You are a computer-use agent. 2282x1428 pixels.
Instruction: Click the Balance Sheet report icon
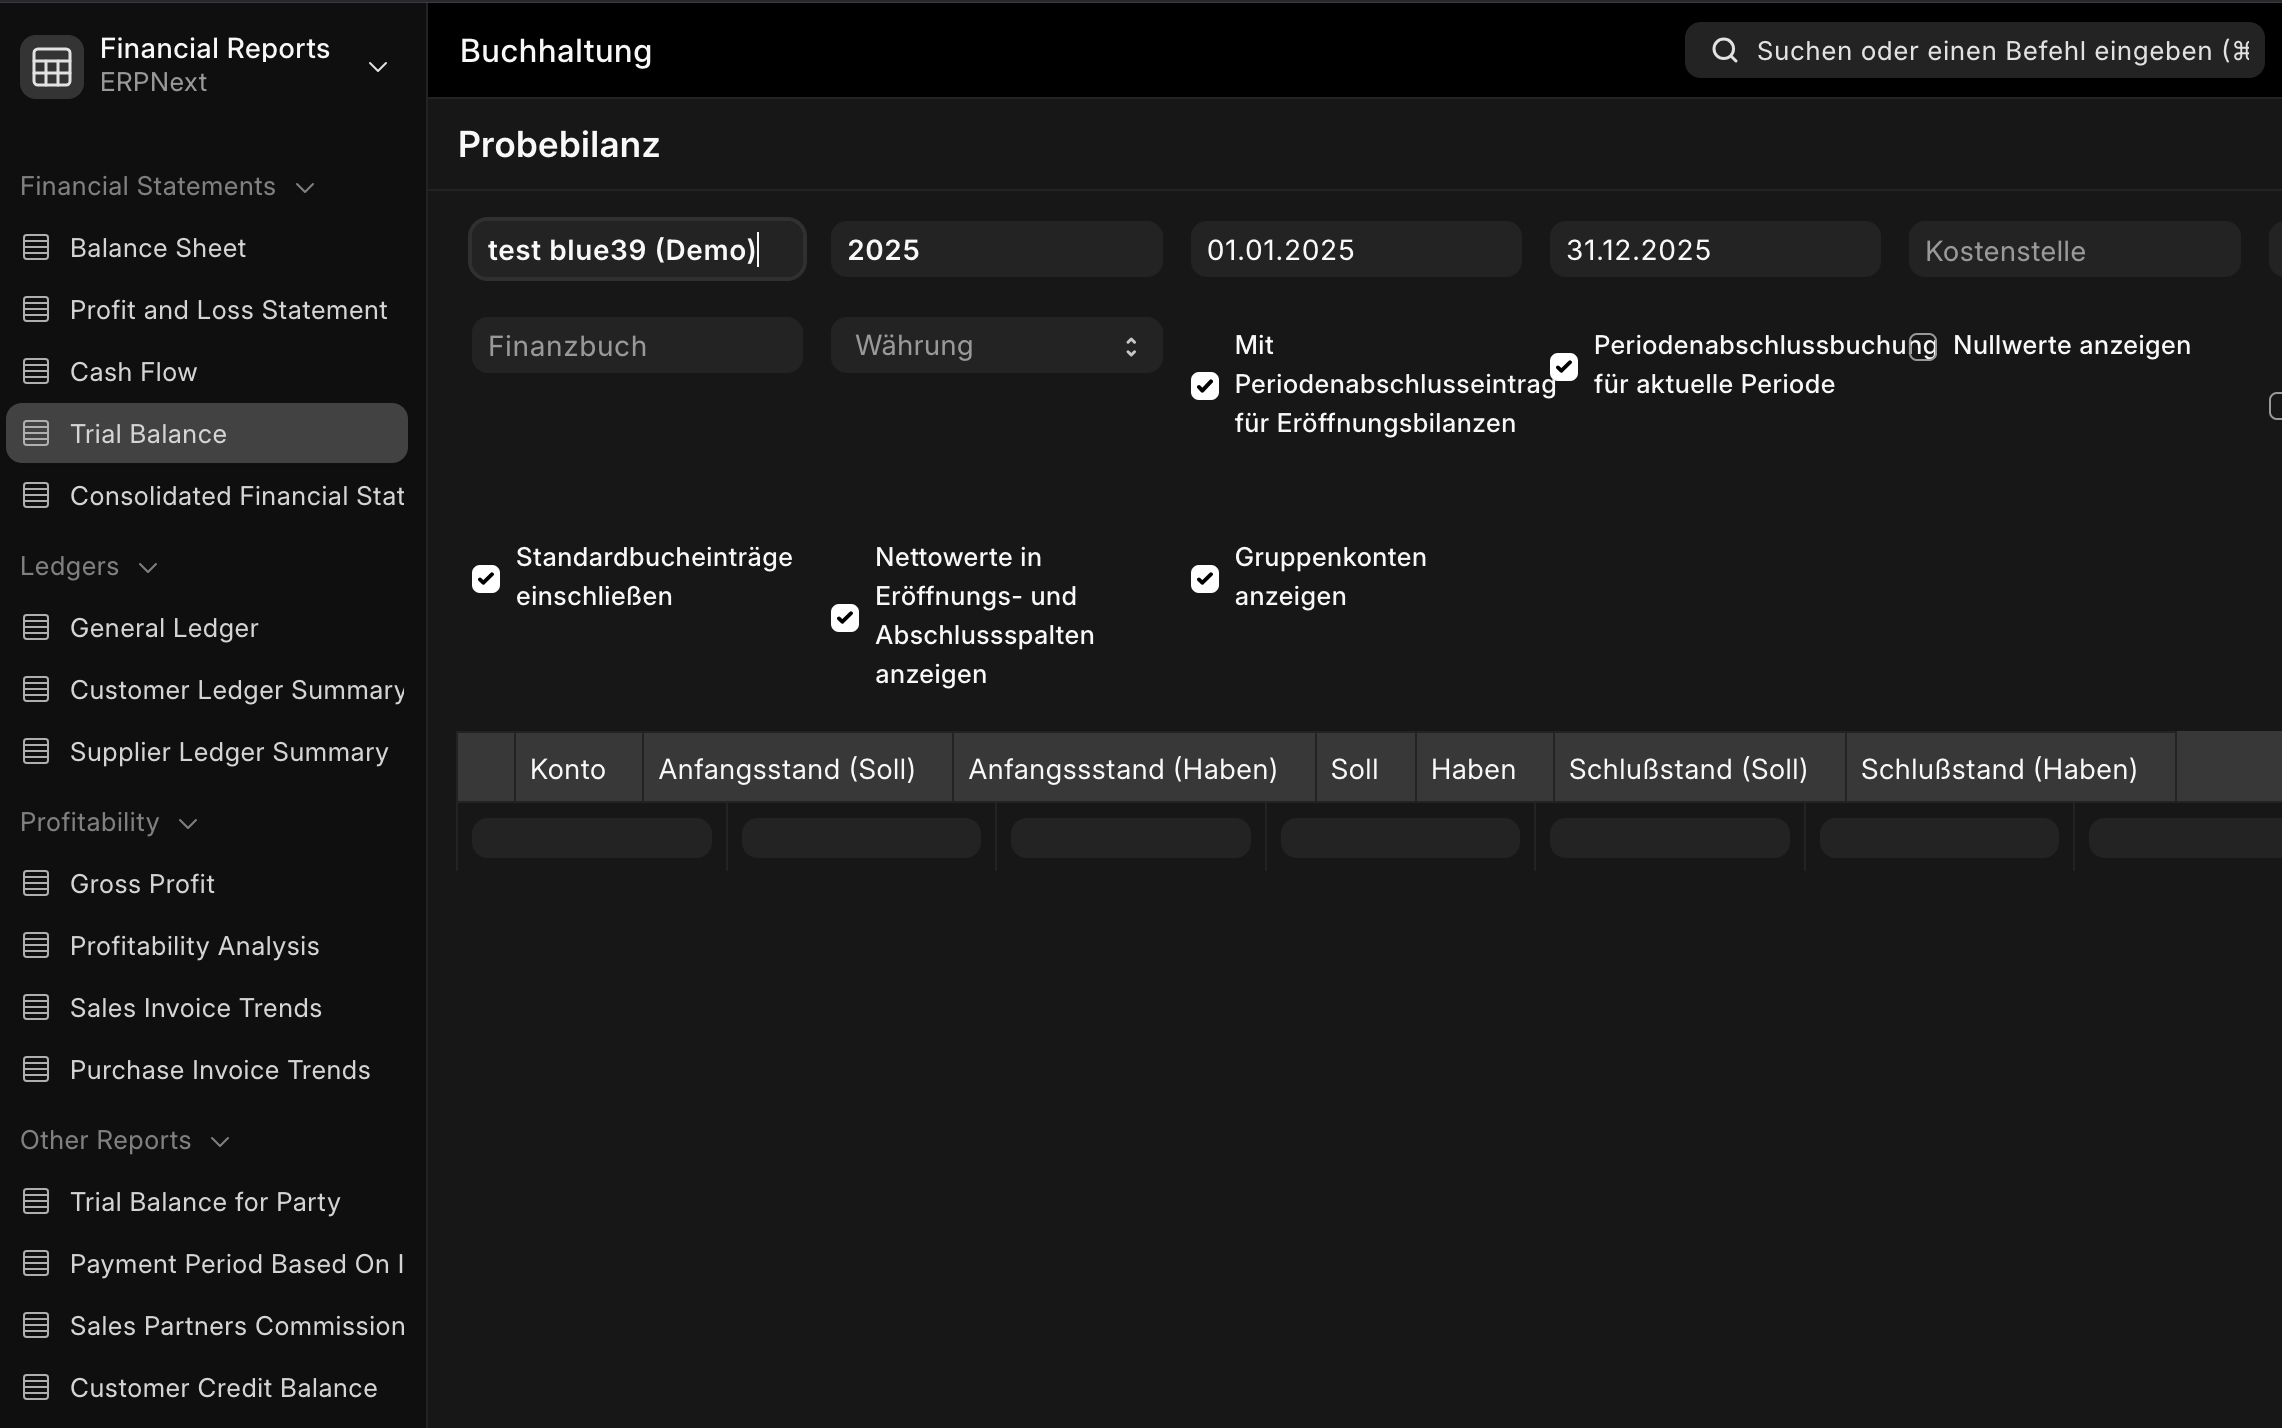[x=36, y=248]
